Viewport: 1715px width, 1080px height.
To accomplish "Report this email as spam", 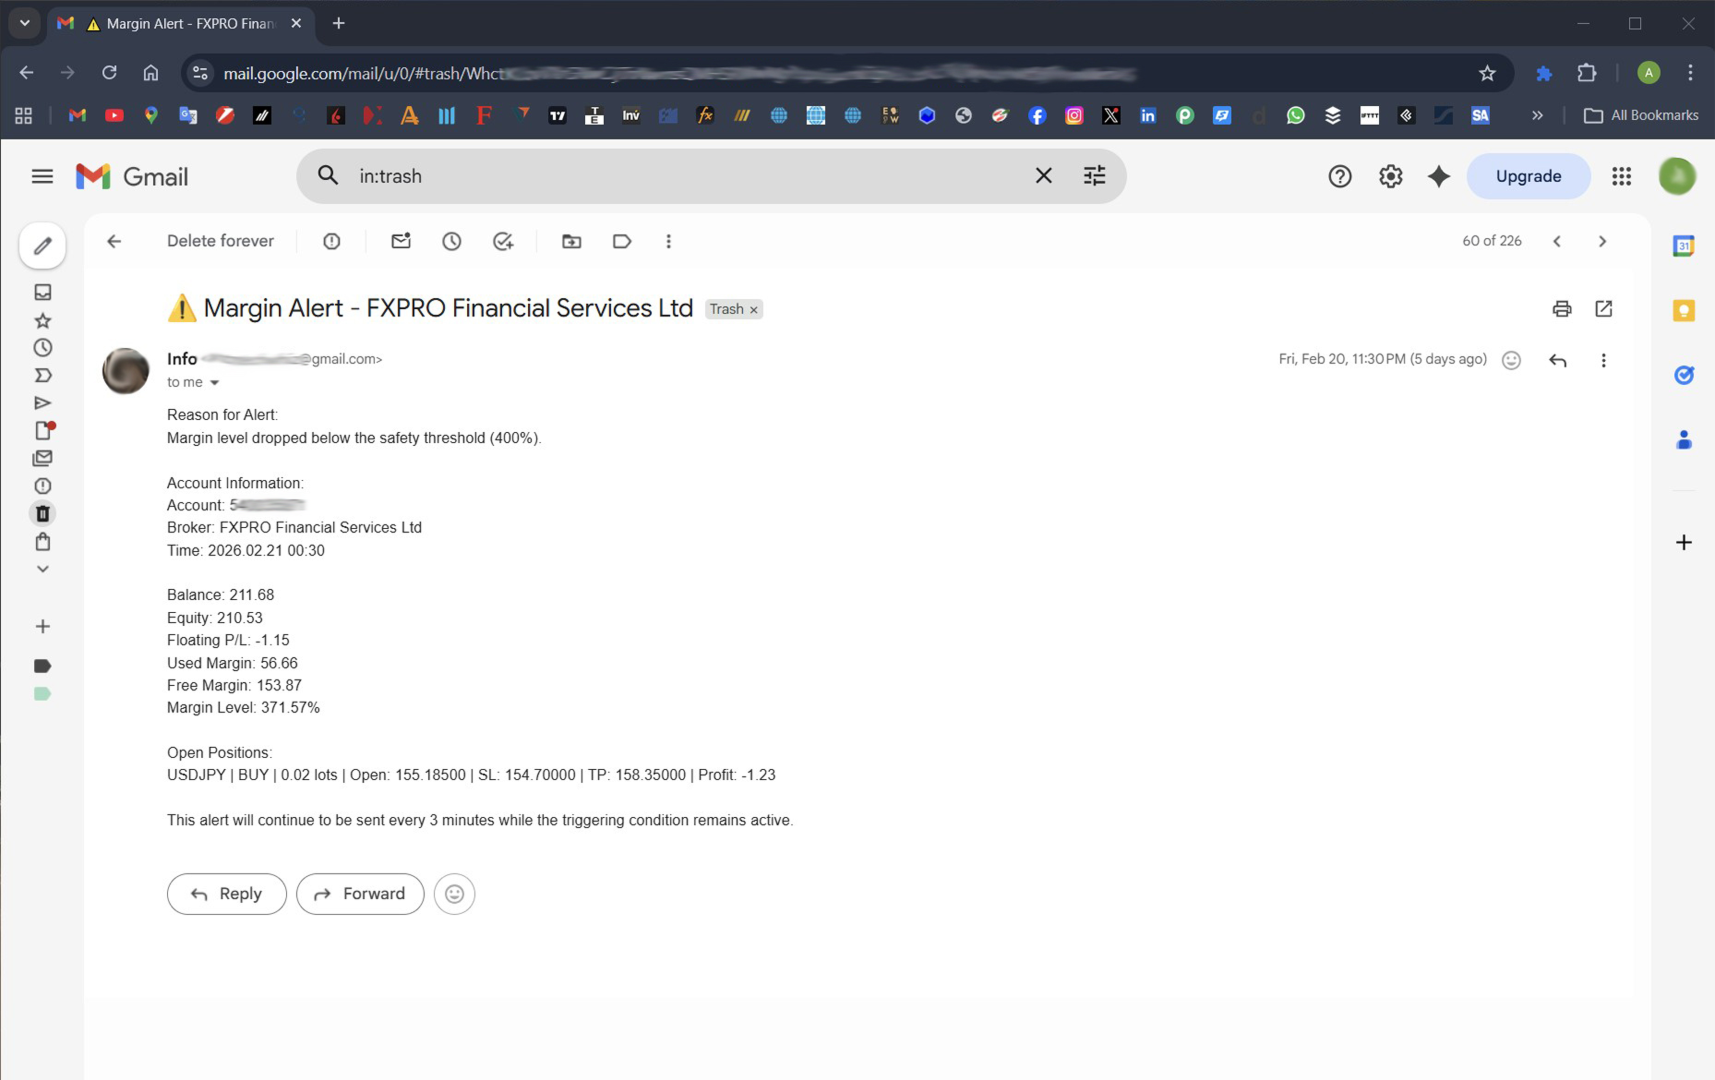I will point(332,241).
